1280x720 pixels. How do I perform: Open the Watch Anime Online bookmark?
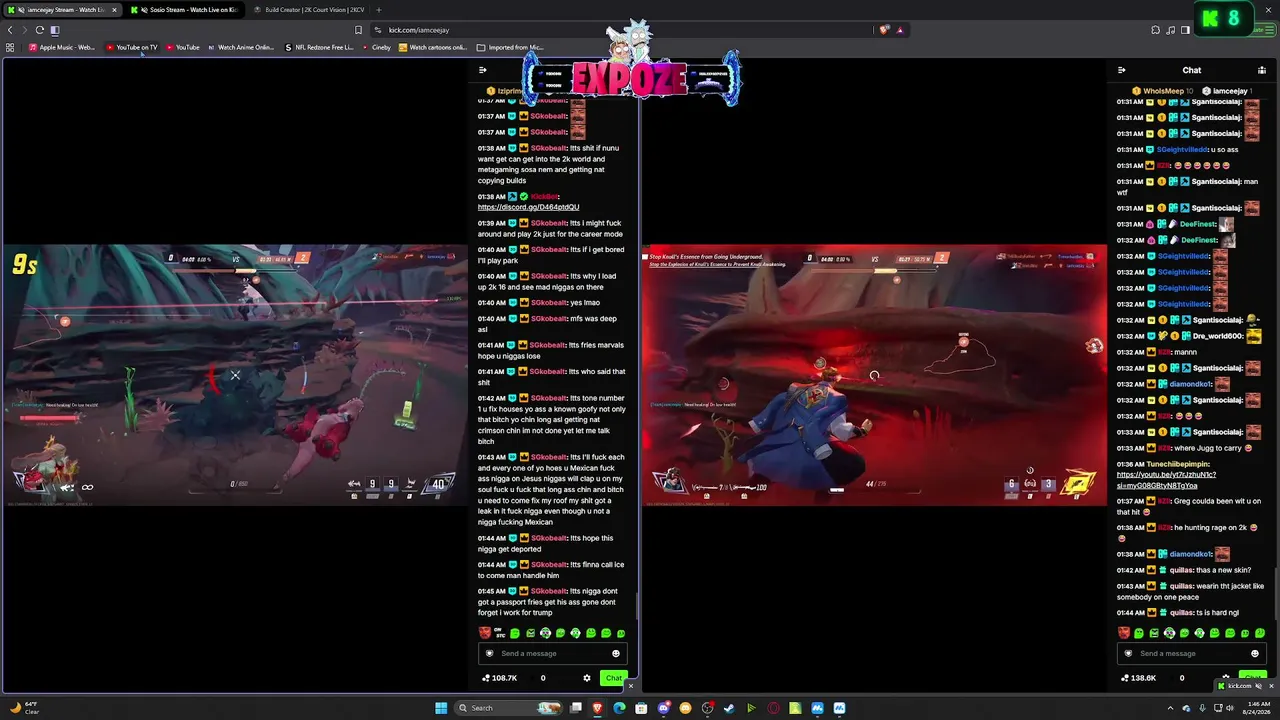240,47
